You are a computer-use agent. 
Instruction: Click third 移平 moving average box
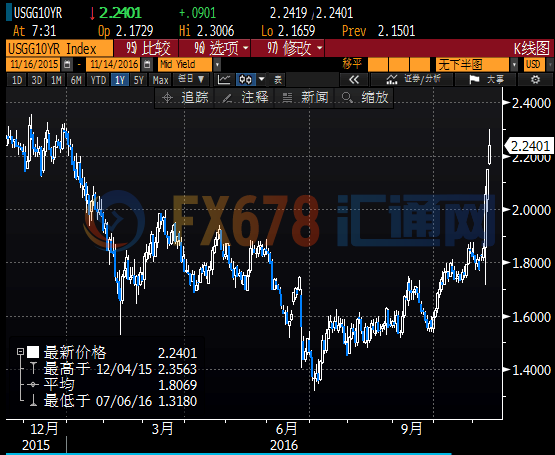[420, 64]
